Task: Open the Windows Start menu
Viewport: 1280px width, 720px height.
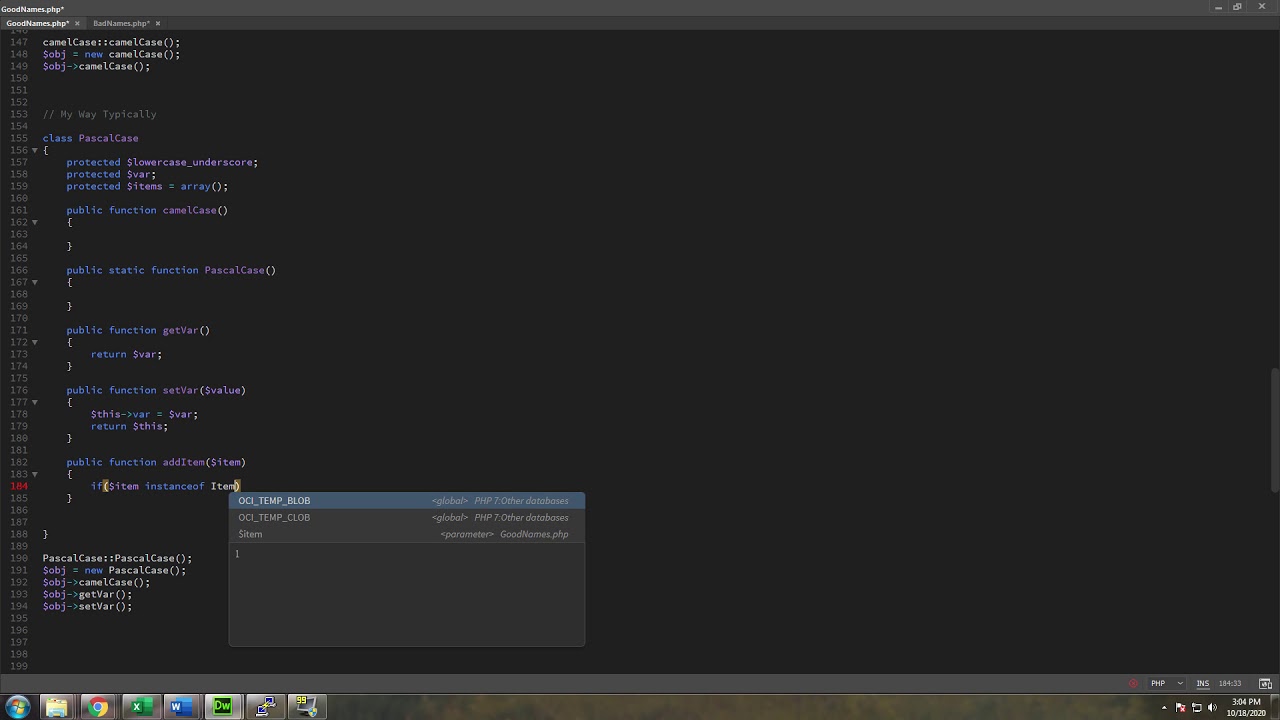Action: point(17,707)
